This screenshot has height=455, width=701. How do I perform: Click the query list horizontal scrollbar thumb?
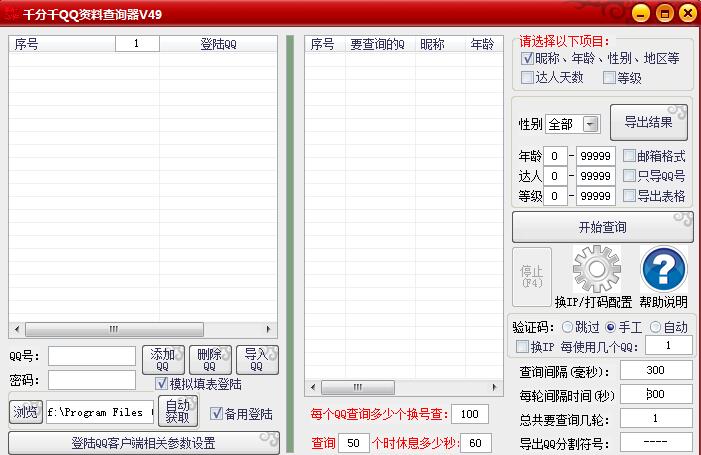(358, 387)
